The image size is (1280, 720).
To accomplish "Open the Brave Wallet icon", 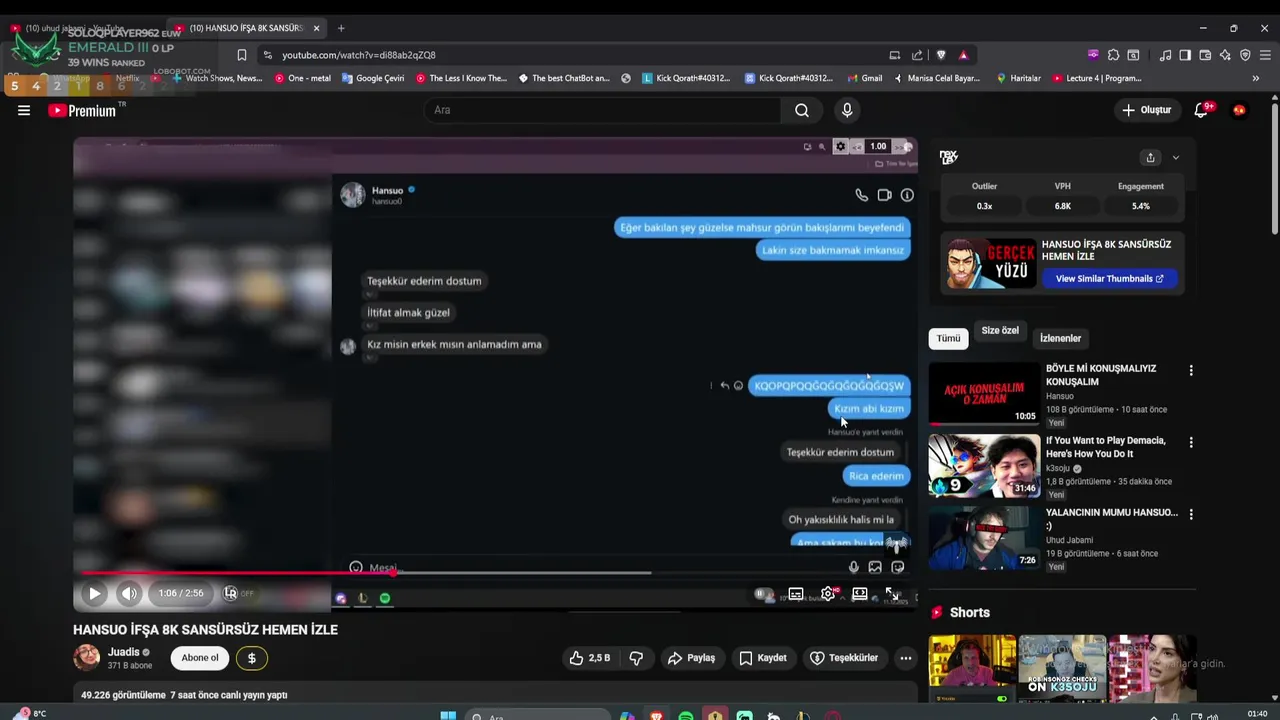I will pos(1205,55).
